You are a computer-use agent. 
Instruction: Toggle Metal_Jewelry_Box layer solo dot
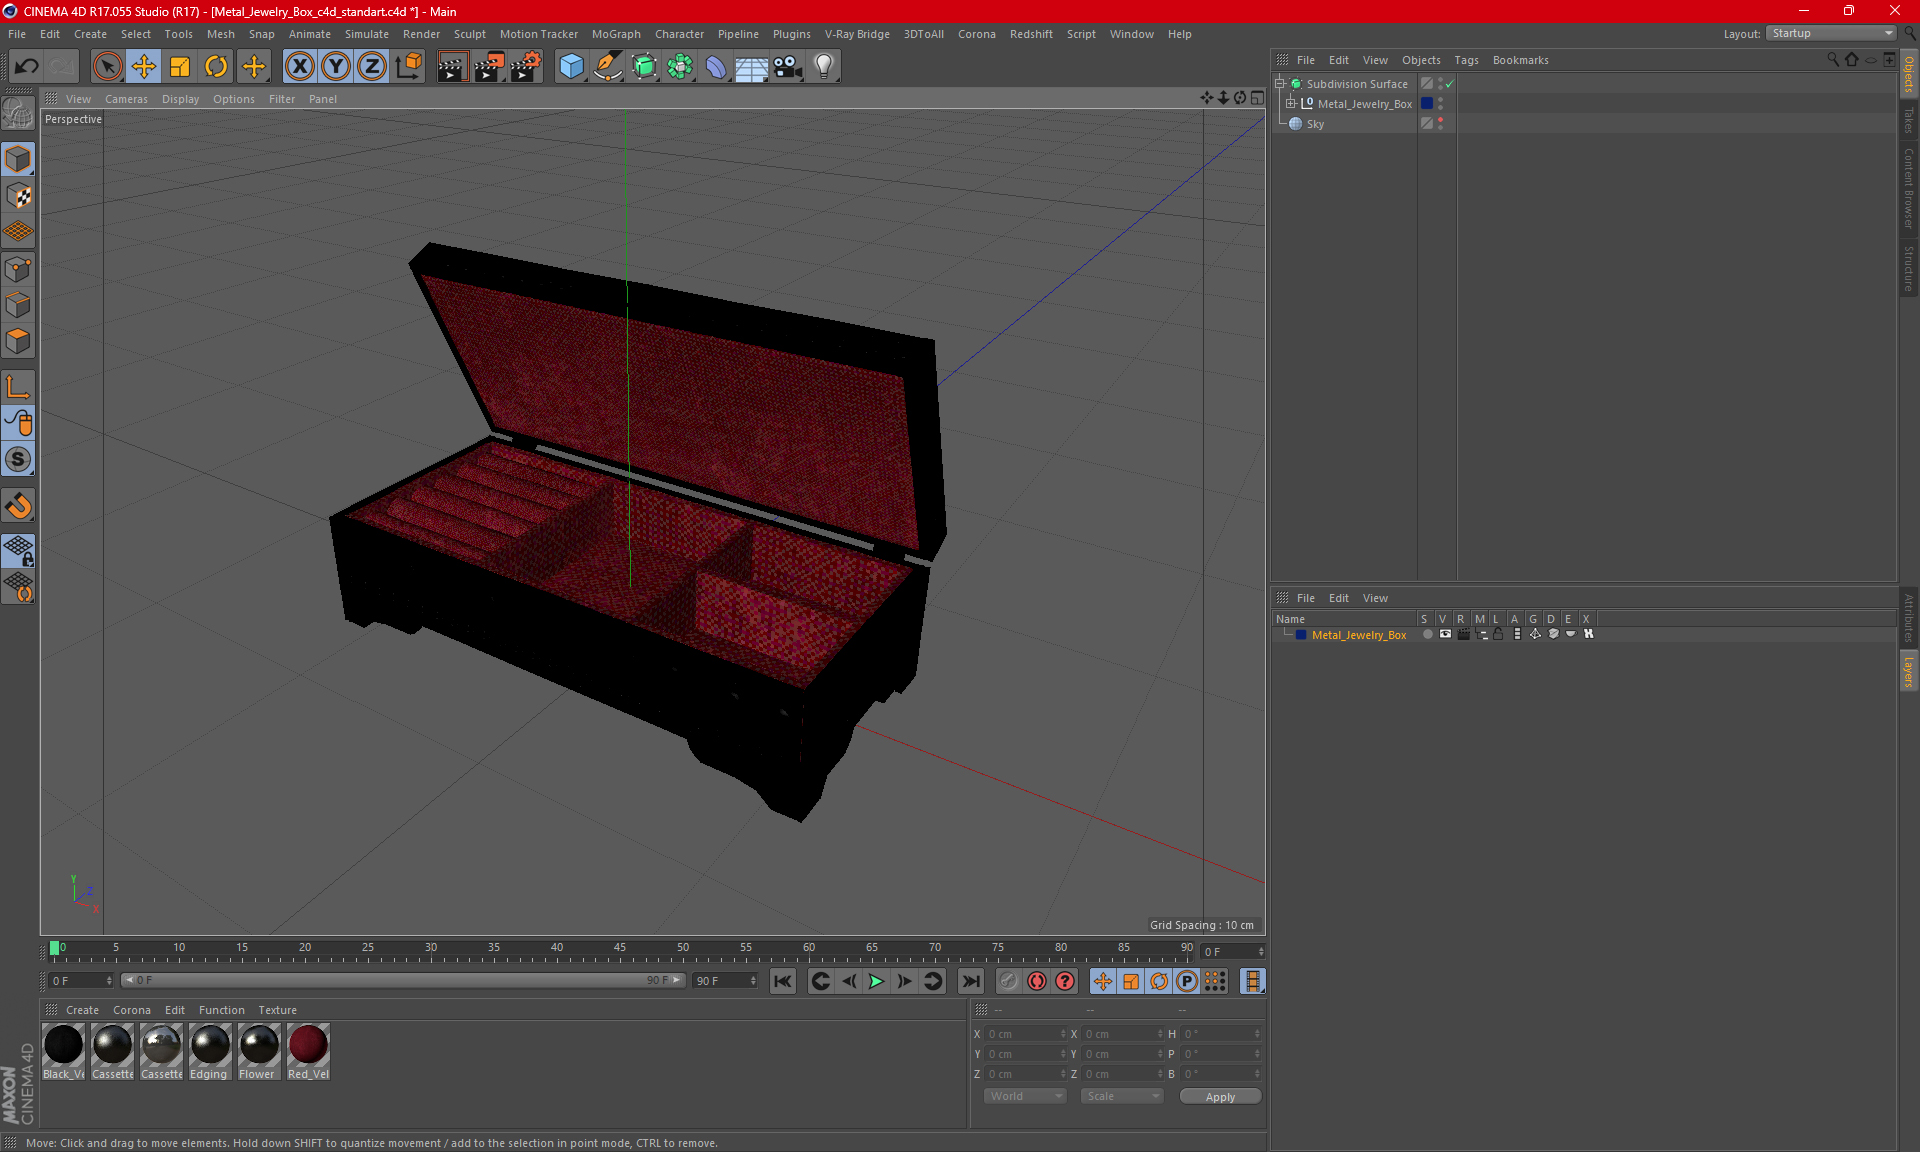click(1428, 634)
